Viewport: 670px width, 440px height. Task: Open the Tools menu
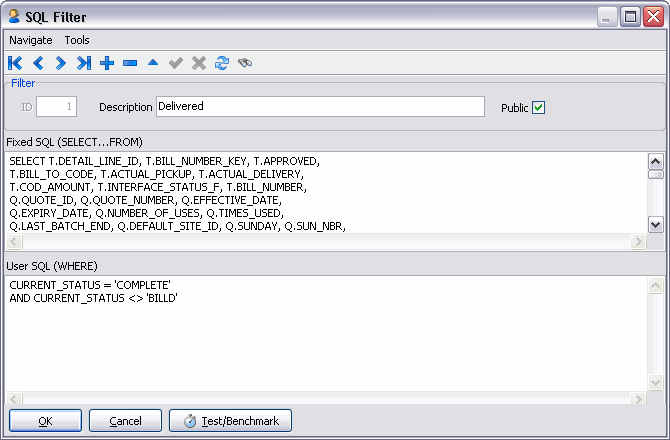tap(77, 40)
